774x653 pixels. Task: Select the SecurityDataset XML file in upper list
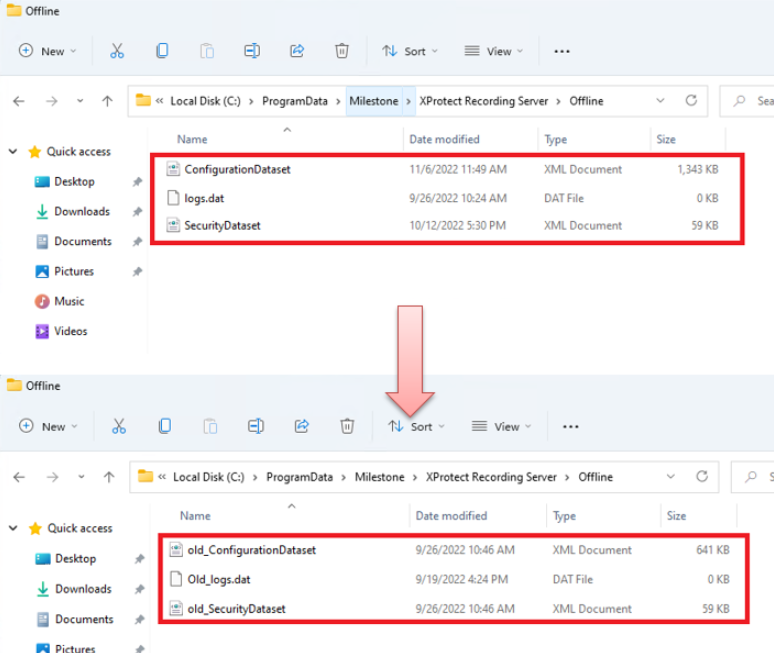point(222,226)
